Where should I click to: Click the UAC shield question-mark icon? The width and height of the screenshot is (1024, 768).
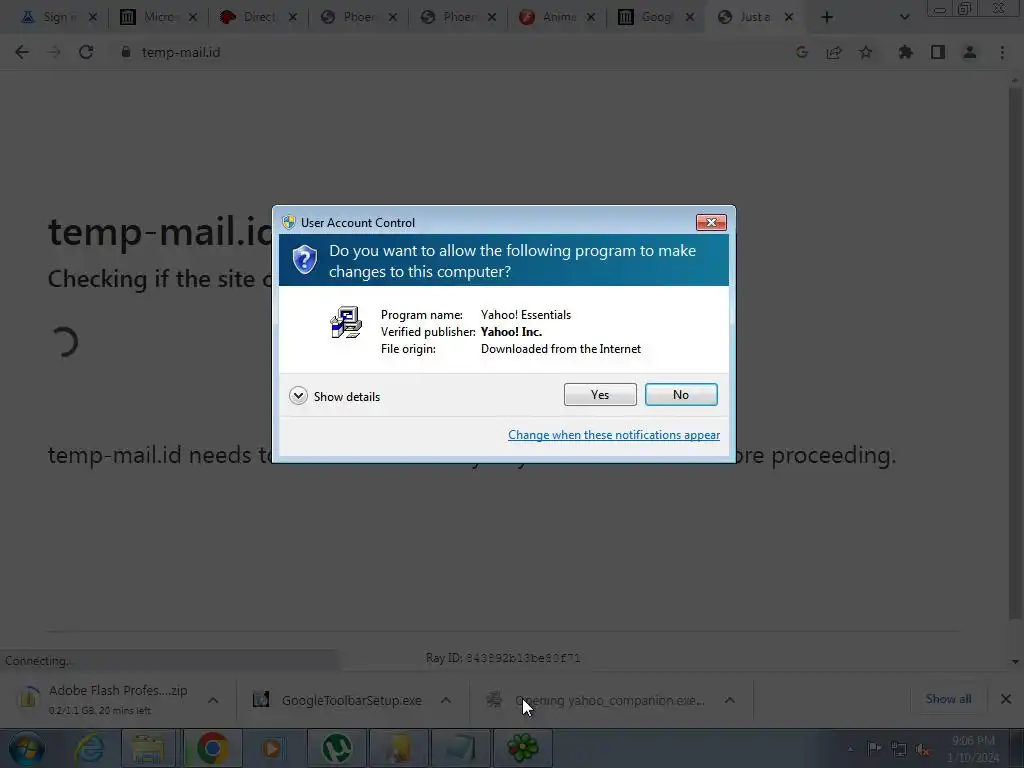click(304, 260)
